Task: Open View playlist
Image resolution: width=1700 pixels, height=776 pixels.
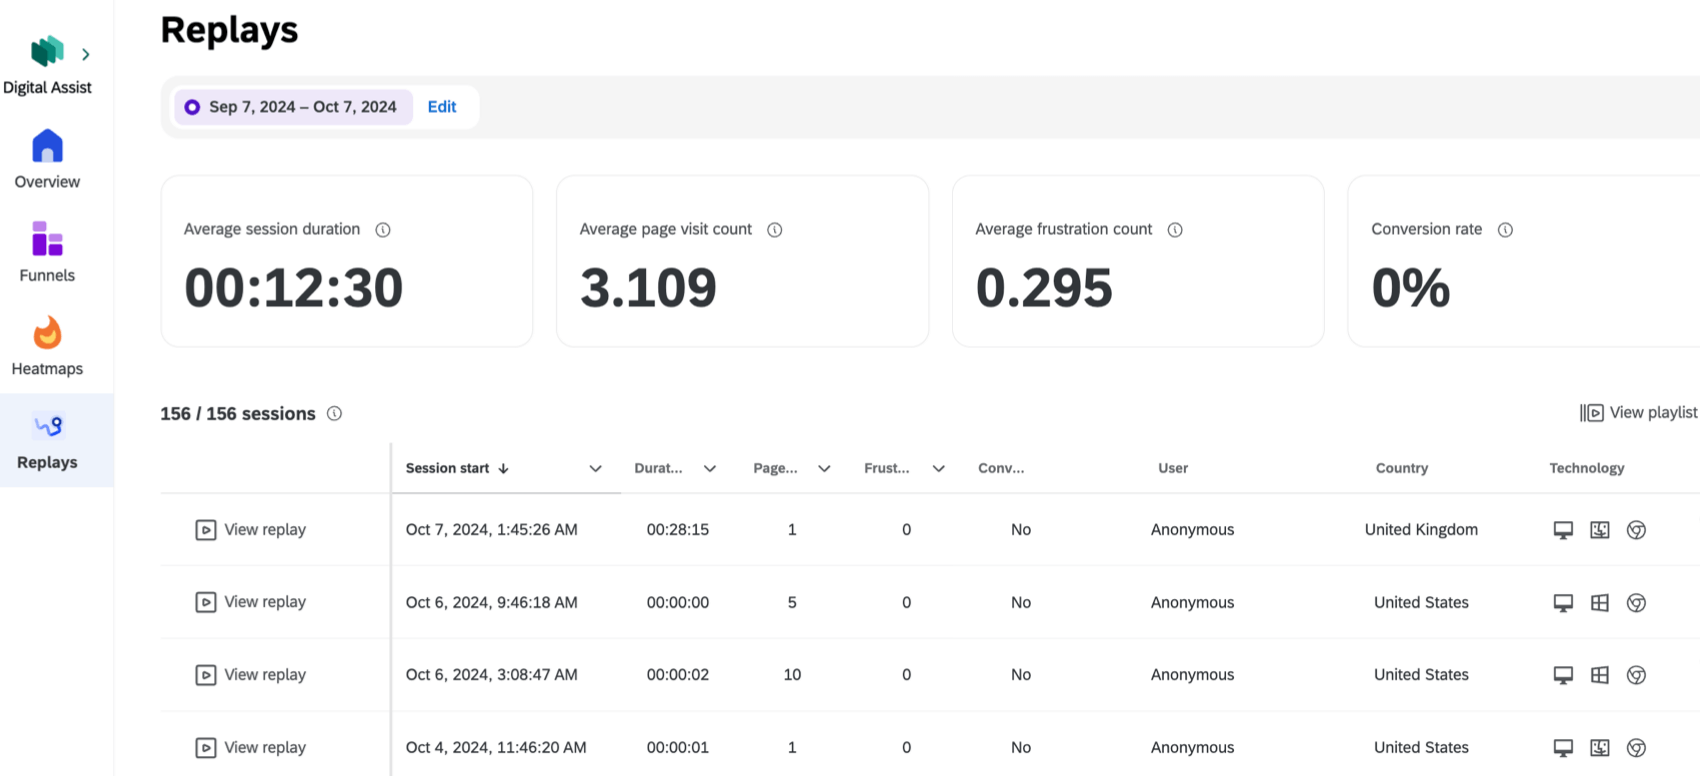Action: pos(1639,413)
